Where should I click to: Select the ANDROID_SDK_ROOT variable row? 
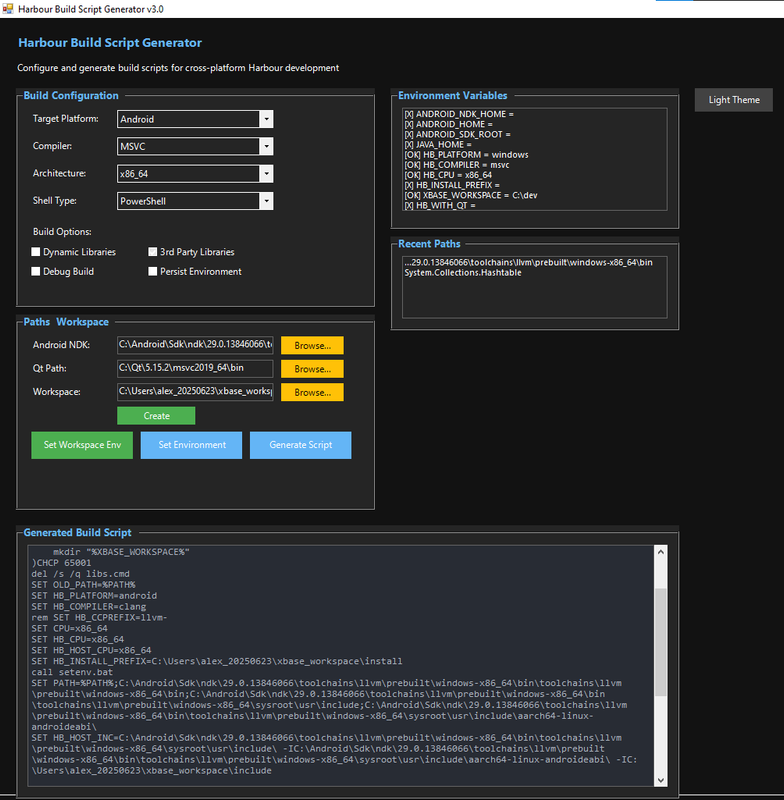tap(535, 135)
